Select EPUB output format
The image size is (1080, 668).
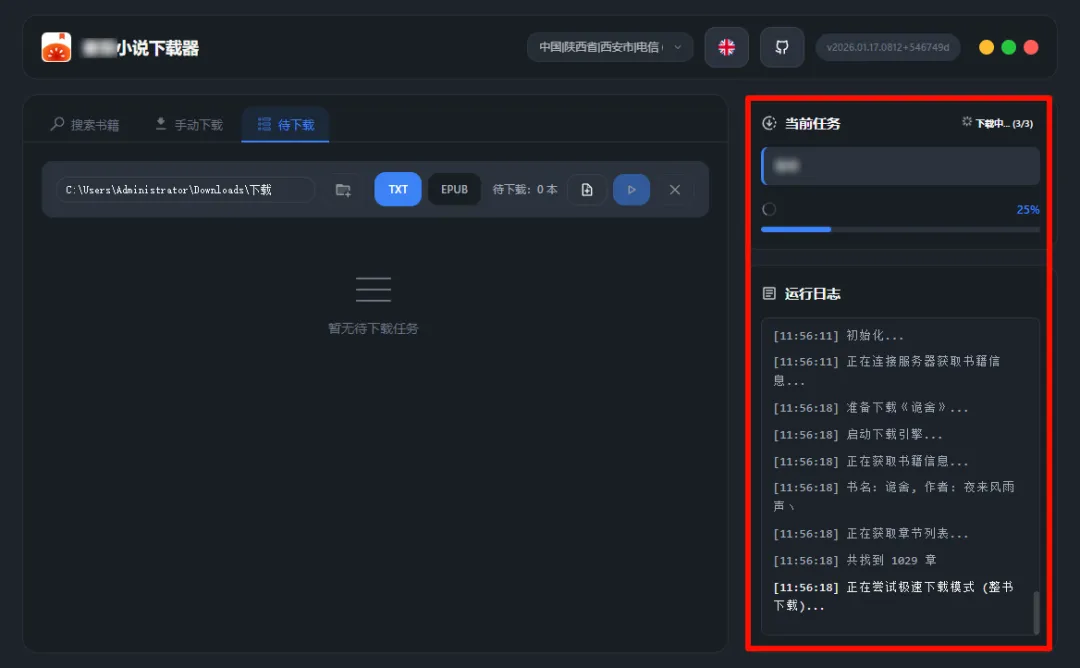click(455, 189)
